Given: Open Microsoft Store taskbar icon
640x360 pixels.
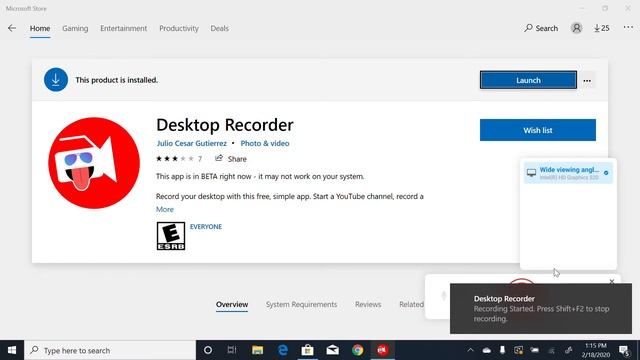Looking at the screenshot, I should [x=307, y=350].
